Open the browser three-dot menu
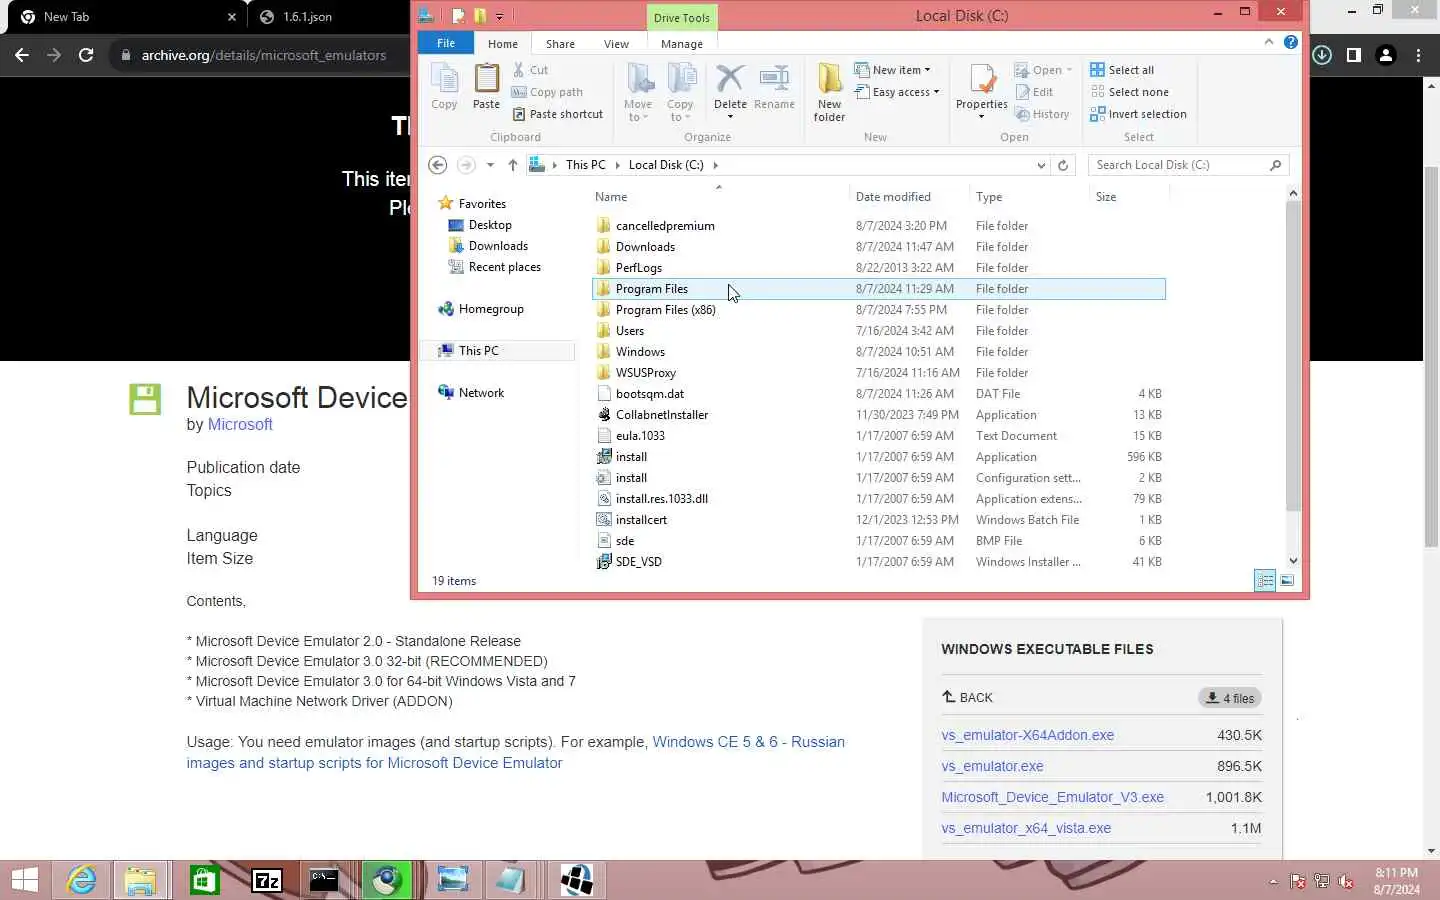1440x900 pixels. pyautogui.click(x=1418, y=55)
